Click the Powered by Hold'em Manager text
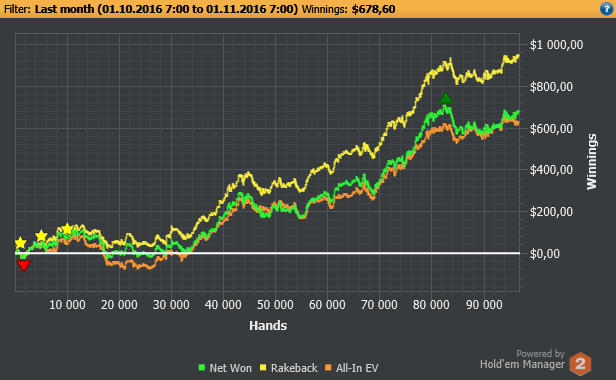The image size is (616, 380). [x=522, y=360]
